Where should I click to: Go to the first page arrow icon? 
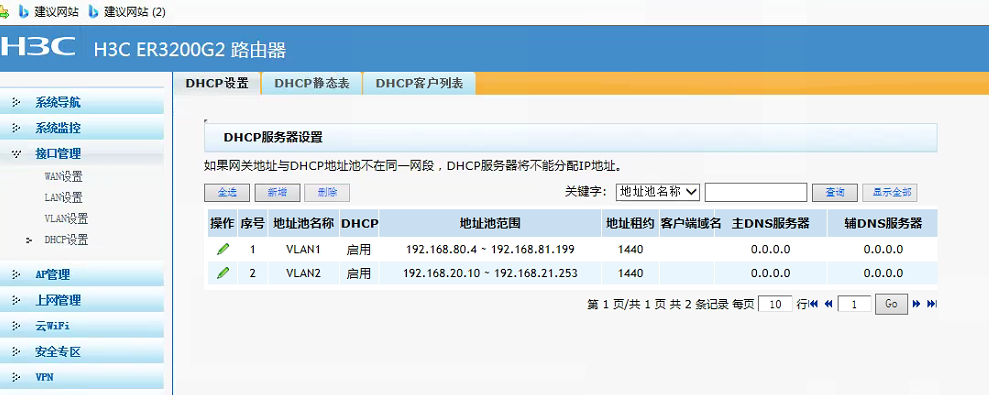(814, 304)
